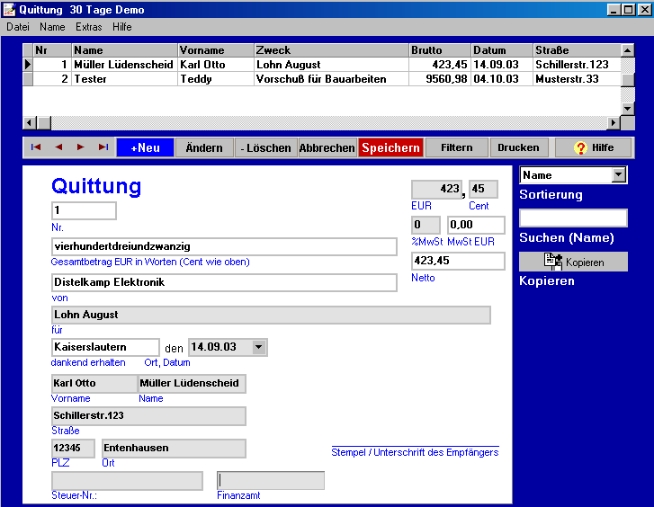Click the Kopieren button with copy icon
The image size is (654, 507).
pyautogui.click(x=573, y=261)
